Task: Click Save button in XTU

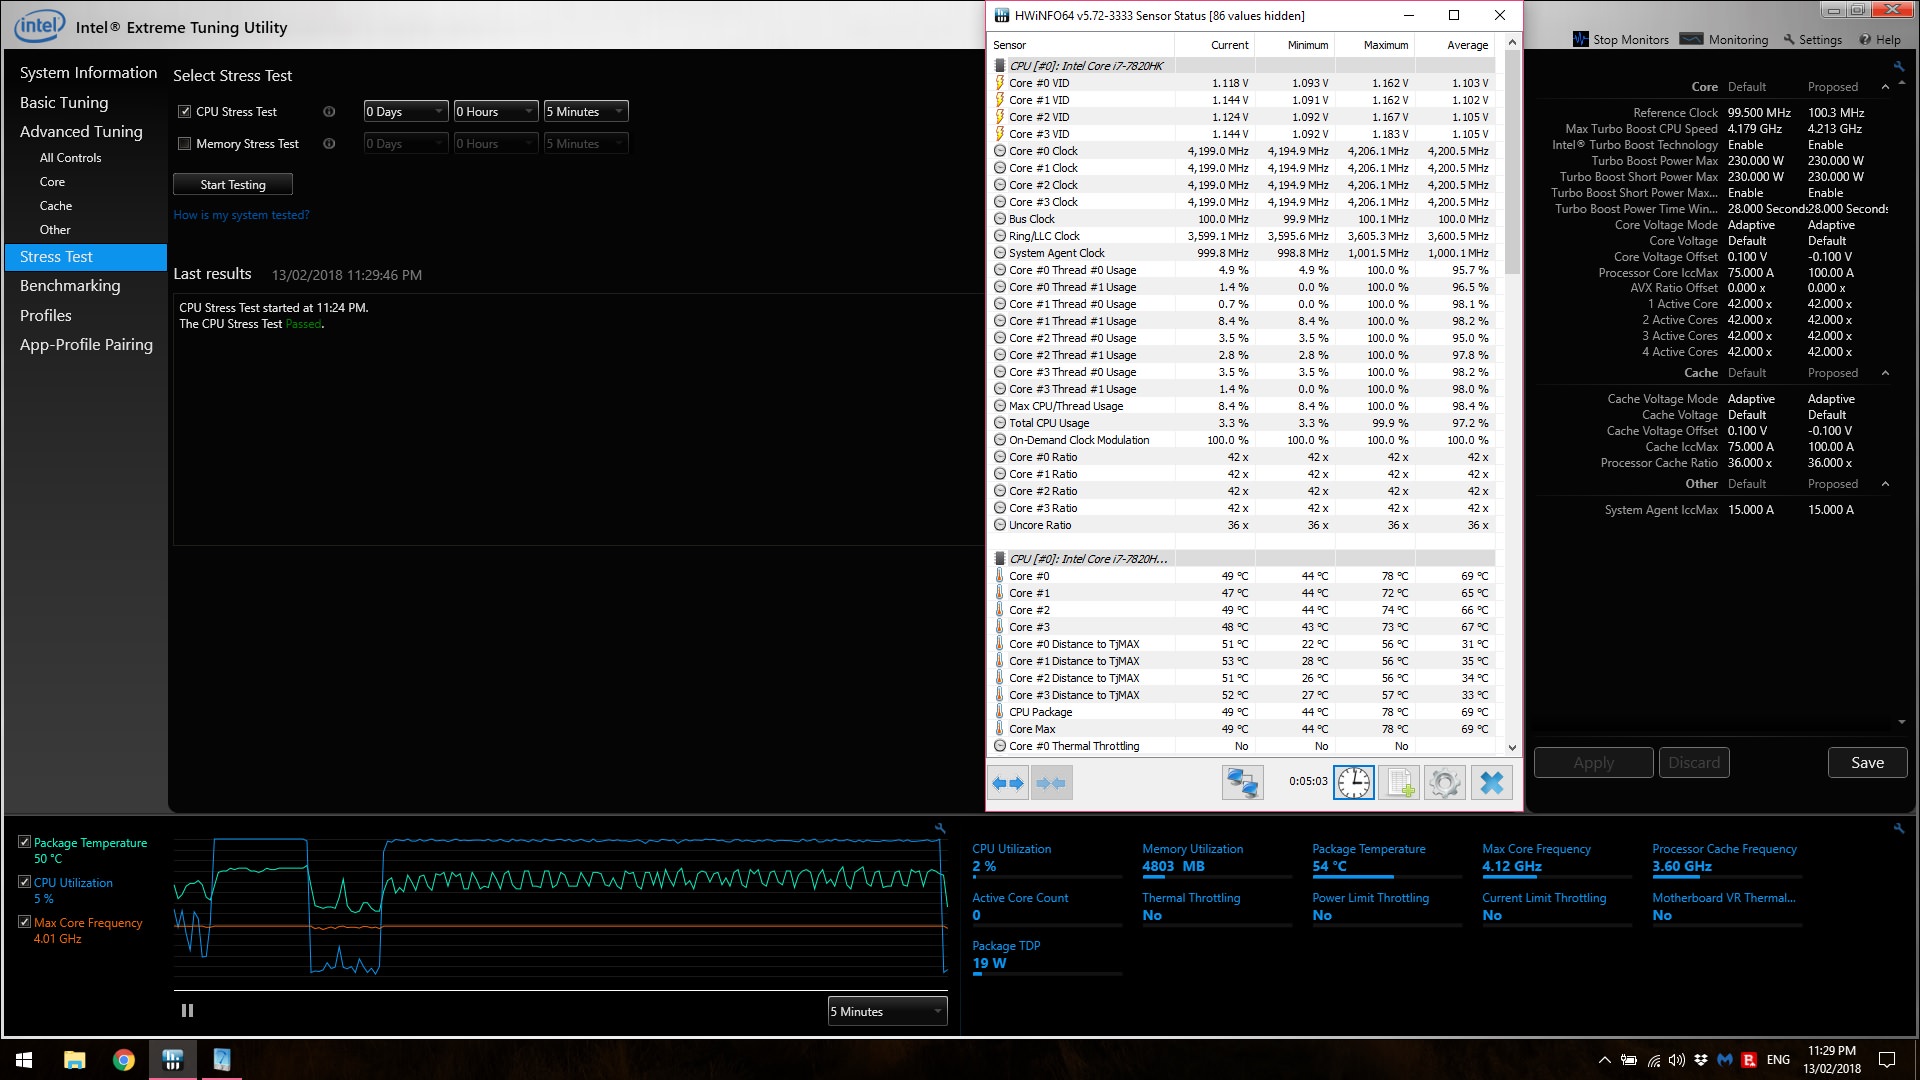Action: [x=1867, y=763]
